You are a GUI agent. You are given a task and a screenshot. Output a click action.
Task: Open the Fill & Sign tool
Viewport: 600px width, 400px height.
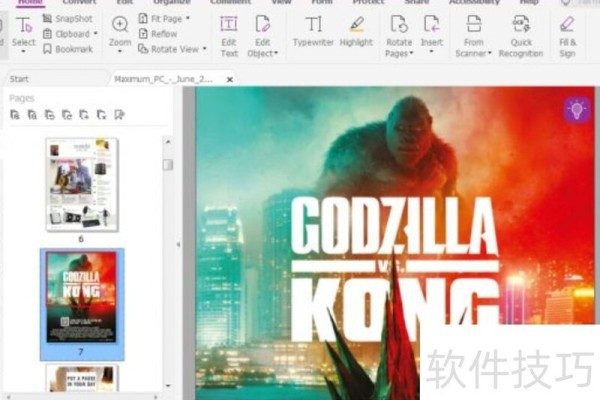point(567,36)
